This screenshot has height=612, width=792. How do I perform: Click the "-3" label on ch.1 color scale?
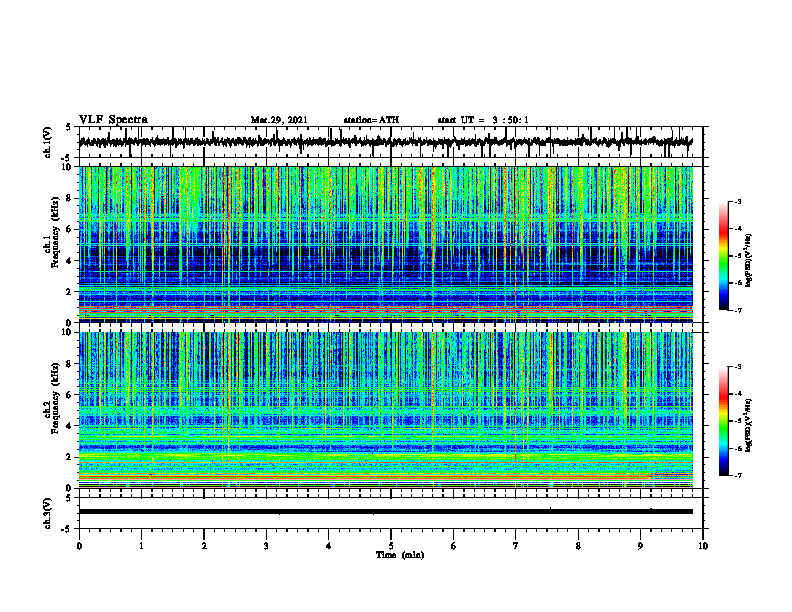pos(738,202)
